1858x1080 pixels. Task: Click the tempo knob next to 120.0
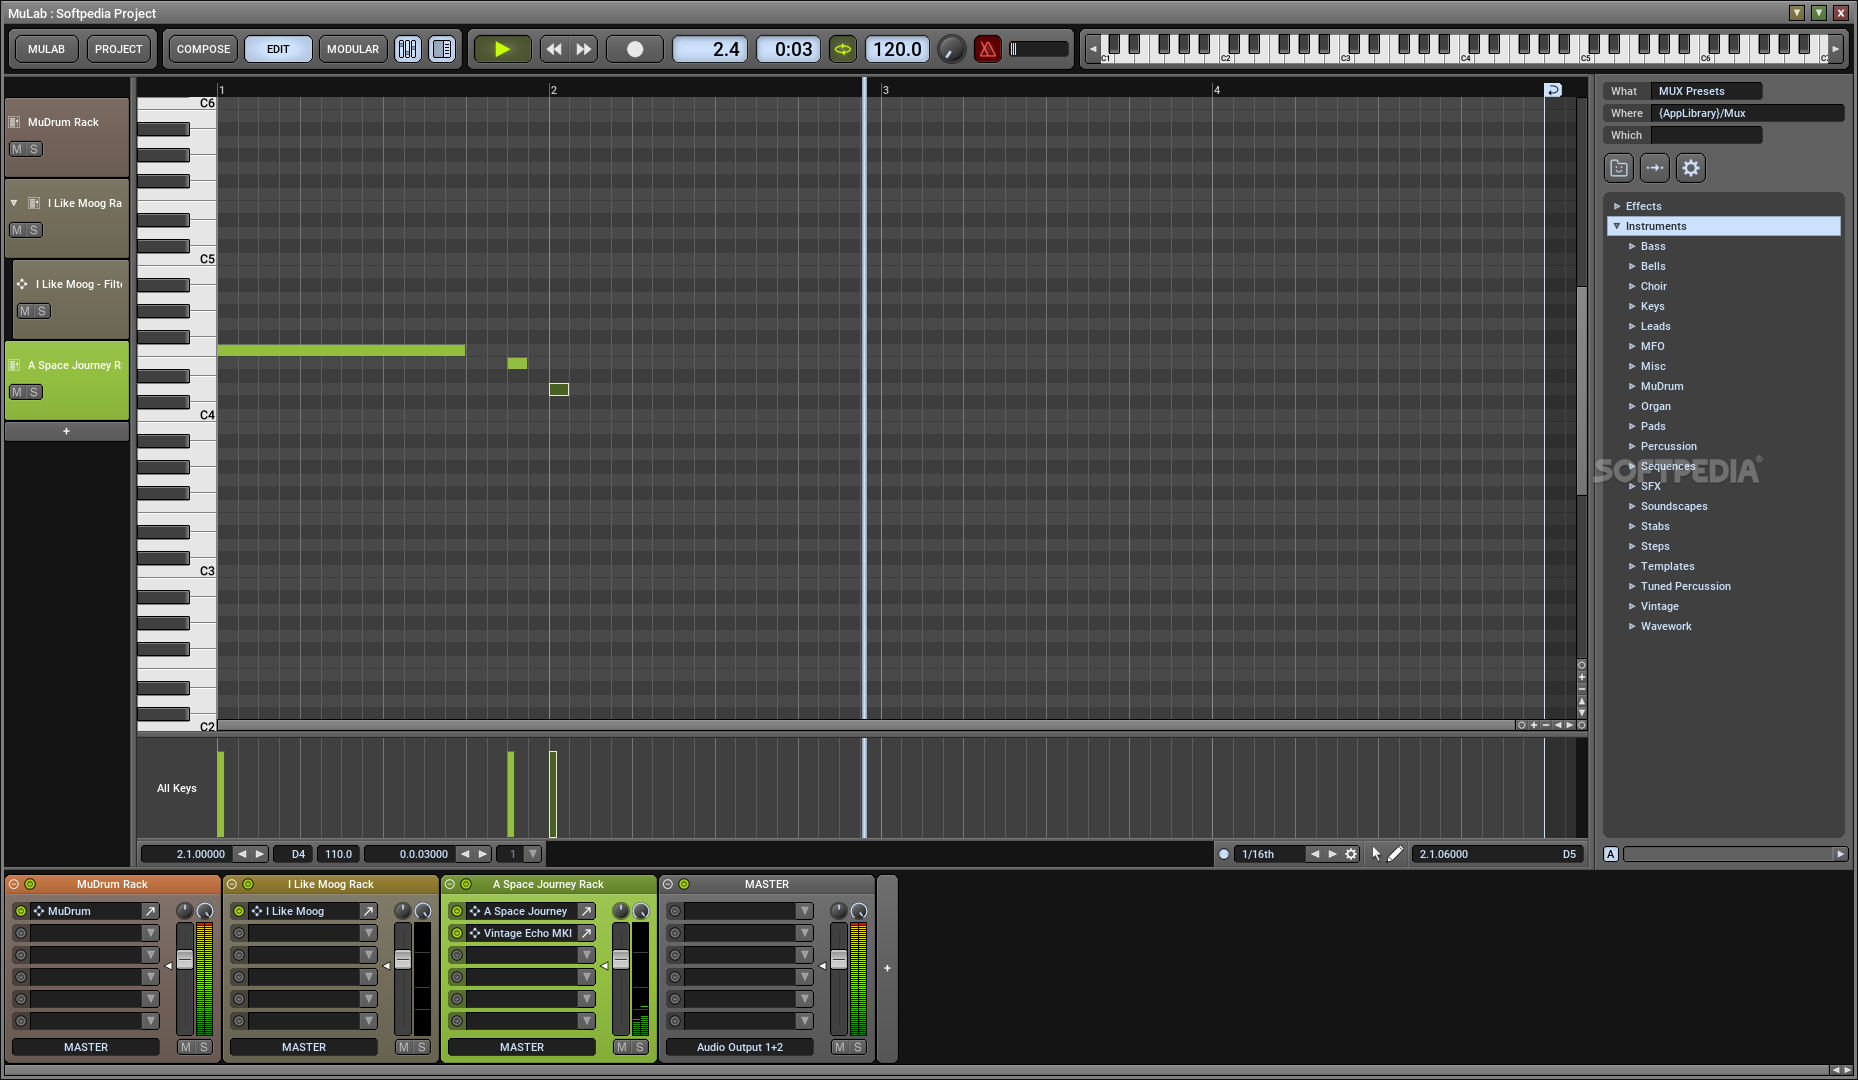[x=952, y=49]
